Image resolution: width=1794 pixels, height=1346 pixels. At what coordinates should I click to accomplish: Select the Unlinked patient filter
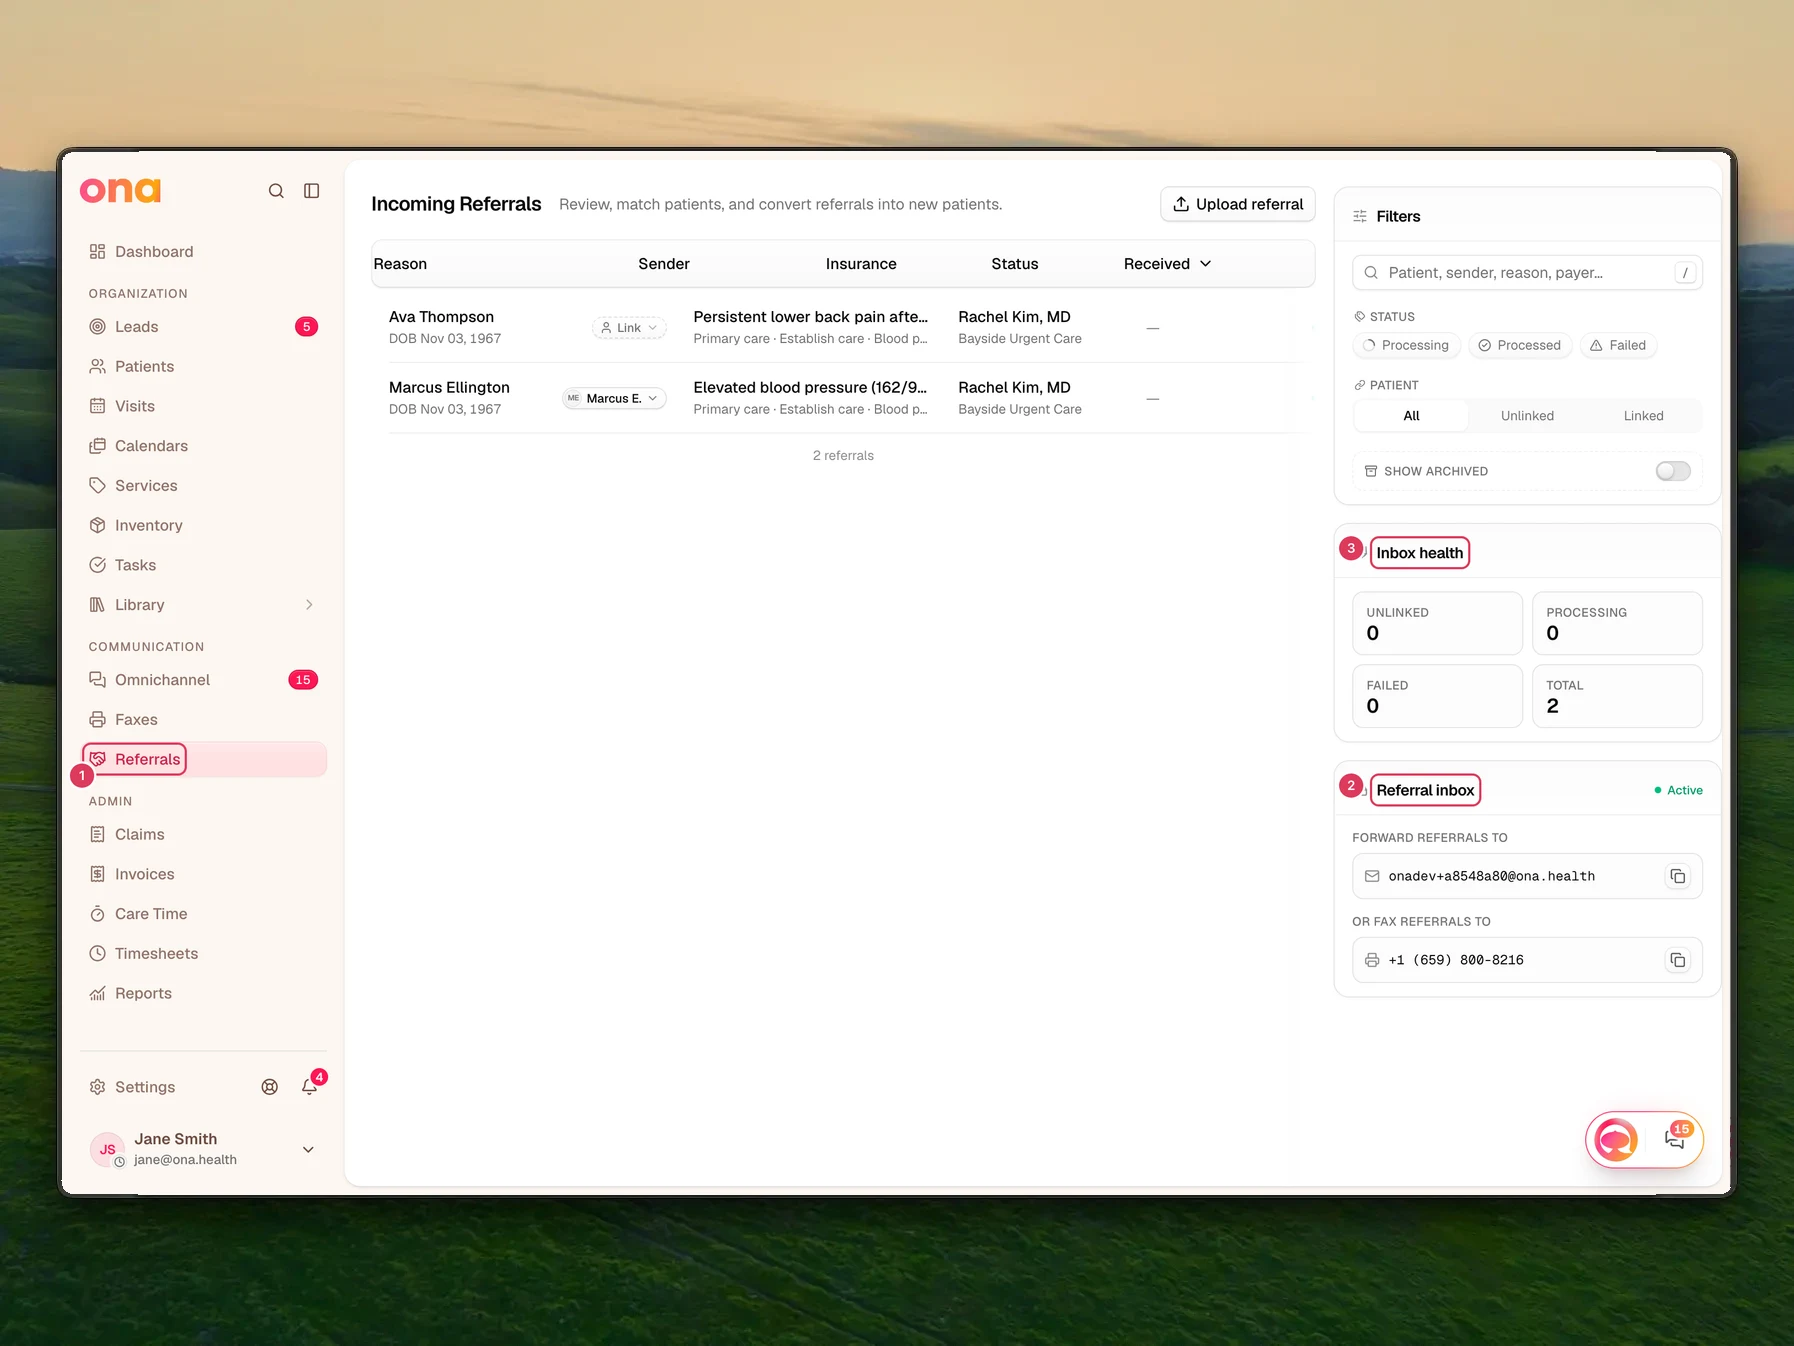1527,416
